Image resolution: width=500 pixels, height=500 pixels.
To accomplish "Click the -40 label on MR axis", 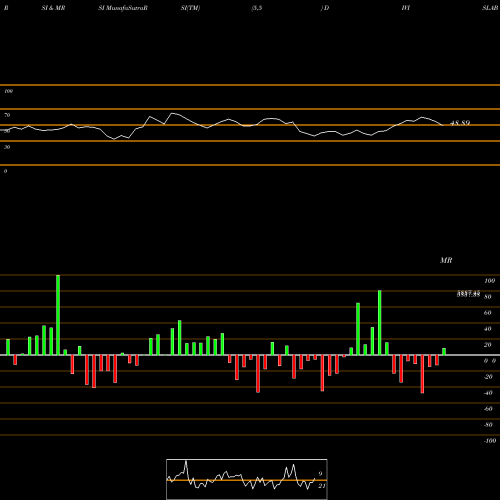I will (488, 393).
